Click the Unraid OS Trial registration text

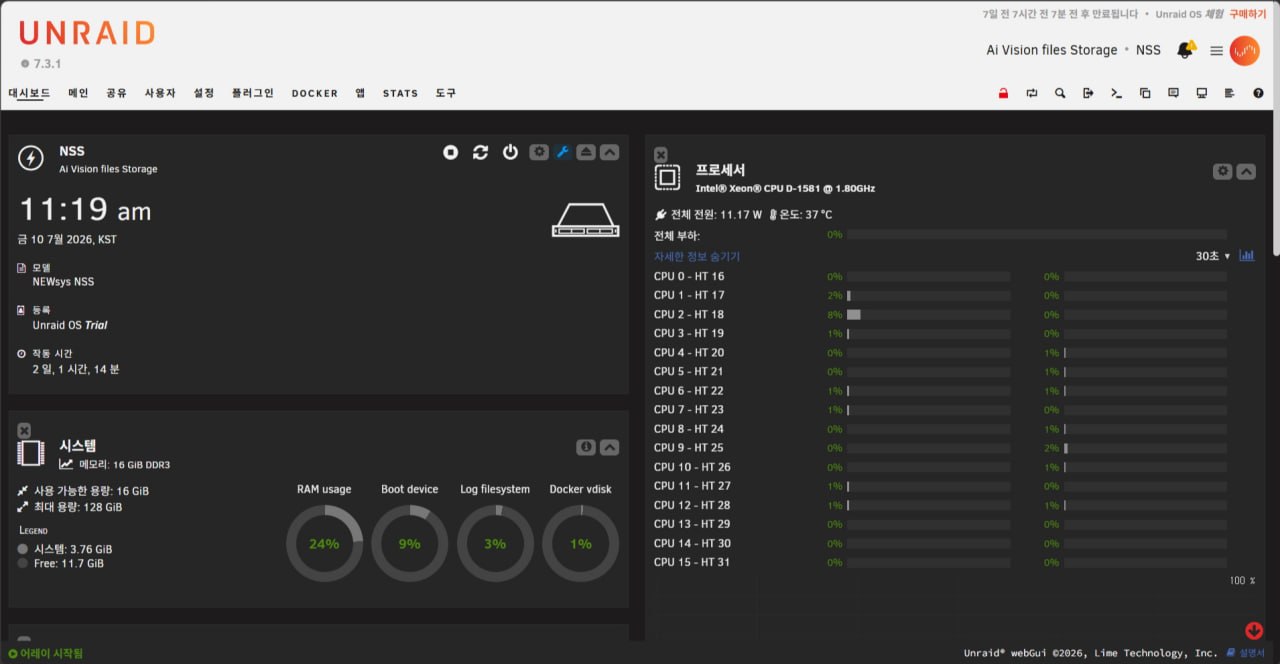tap(70, 325)
